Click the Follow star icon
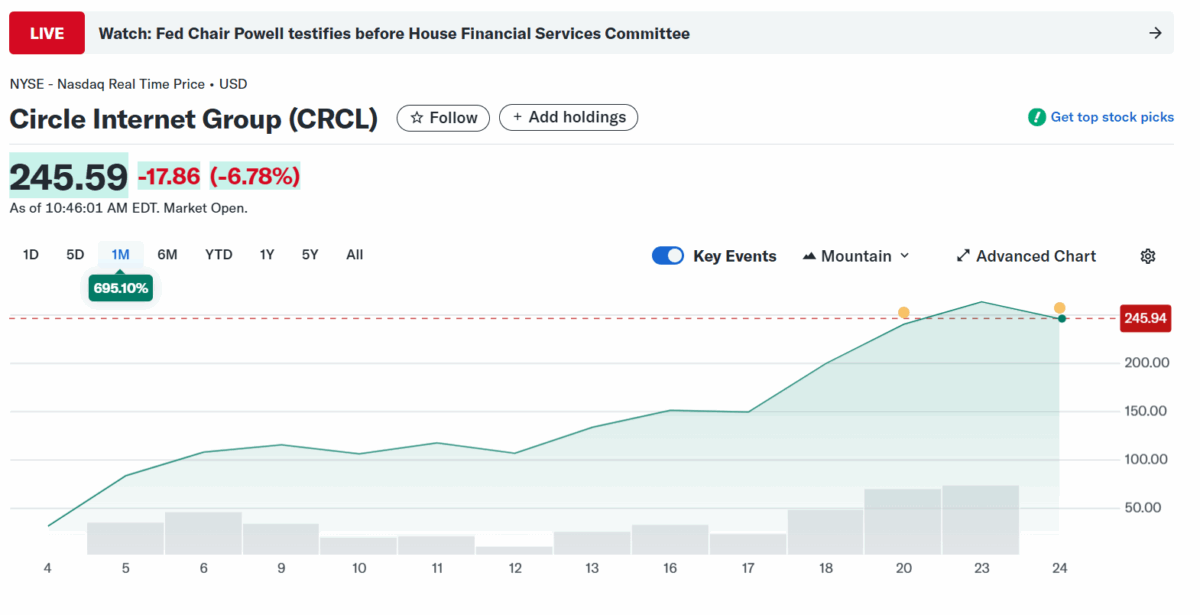 [x=417, y=118]
